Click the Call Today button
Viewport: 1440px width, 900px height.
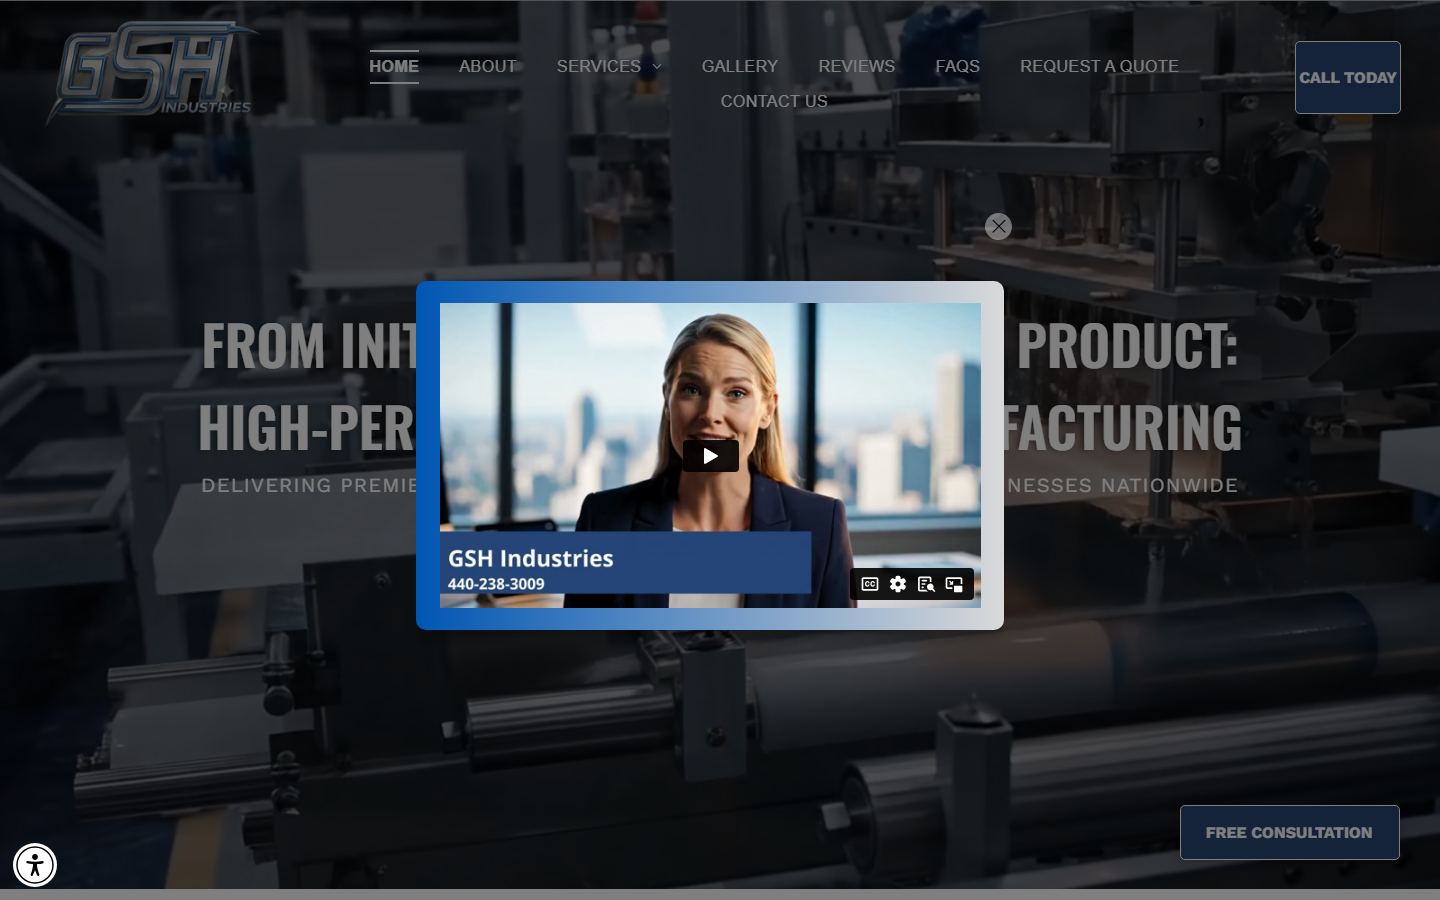pyautogui.click(x=1347, y=77)
